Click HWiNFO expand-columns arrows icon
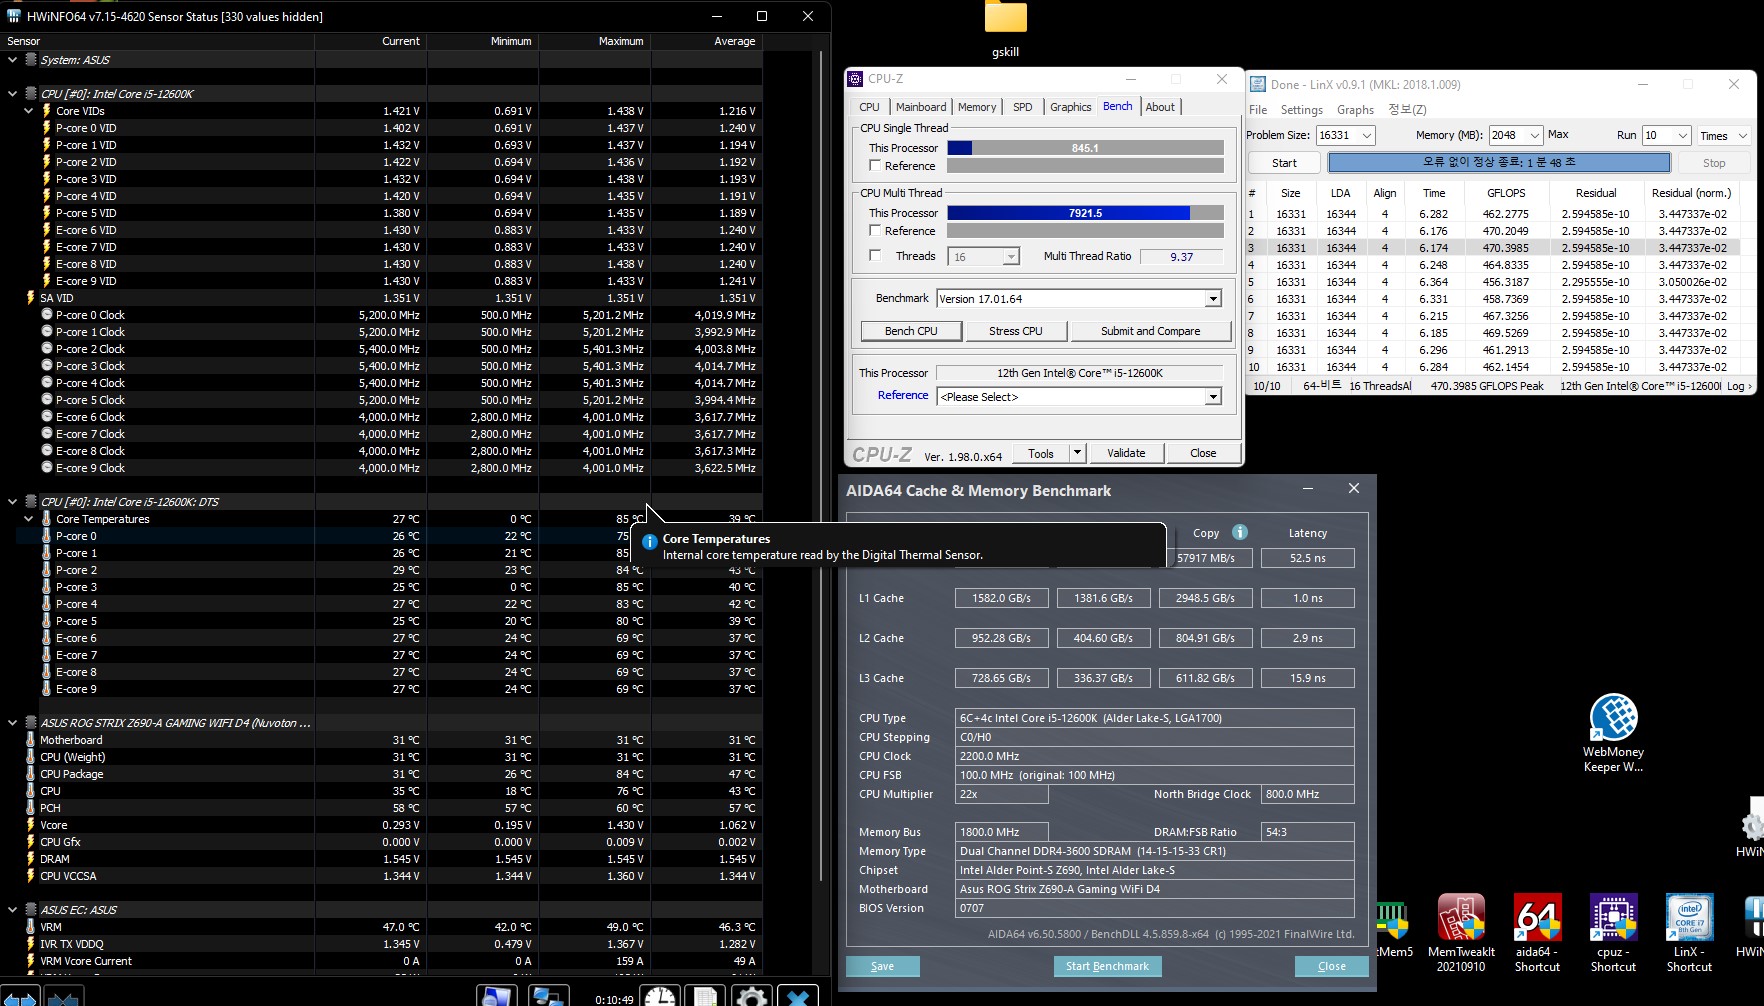Image resolution: width=1764 pixels, height=1006 pixels. (20, 996)
